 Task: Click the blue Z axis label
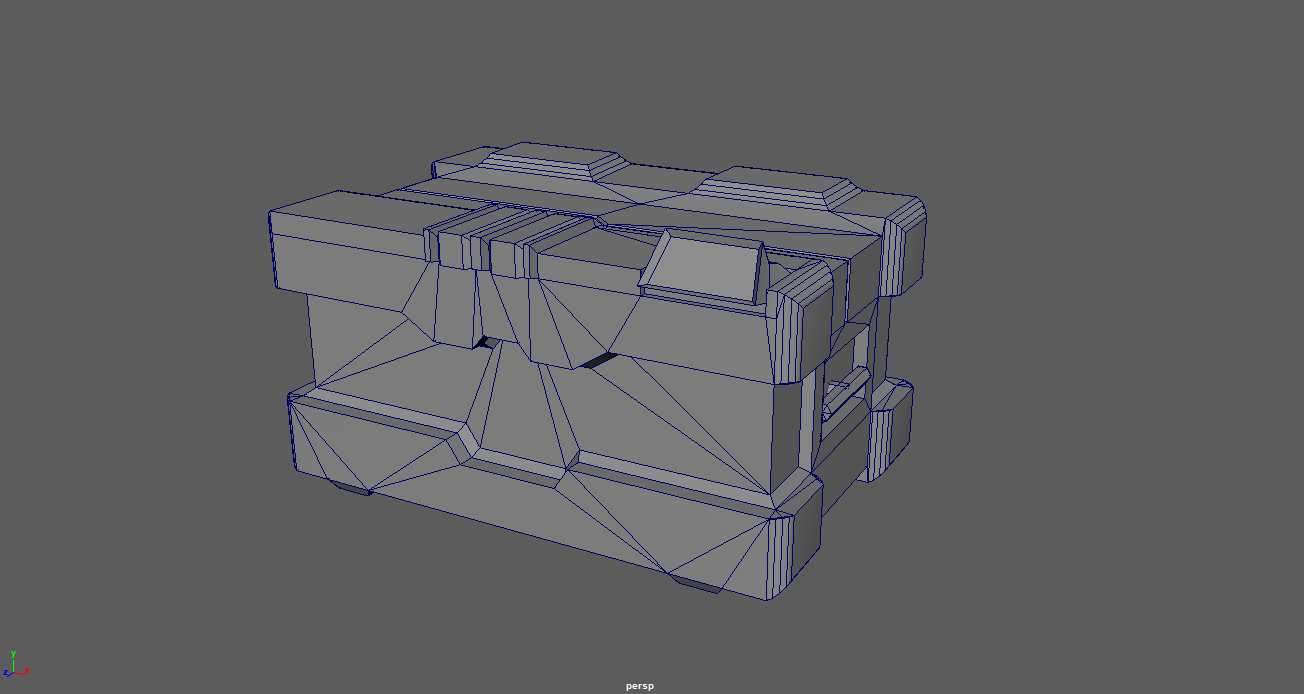pyautogui.click(x=5, y=674)
